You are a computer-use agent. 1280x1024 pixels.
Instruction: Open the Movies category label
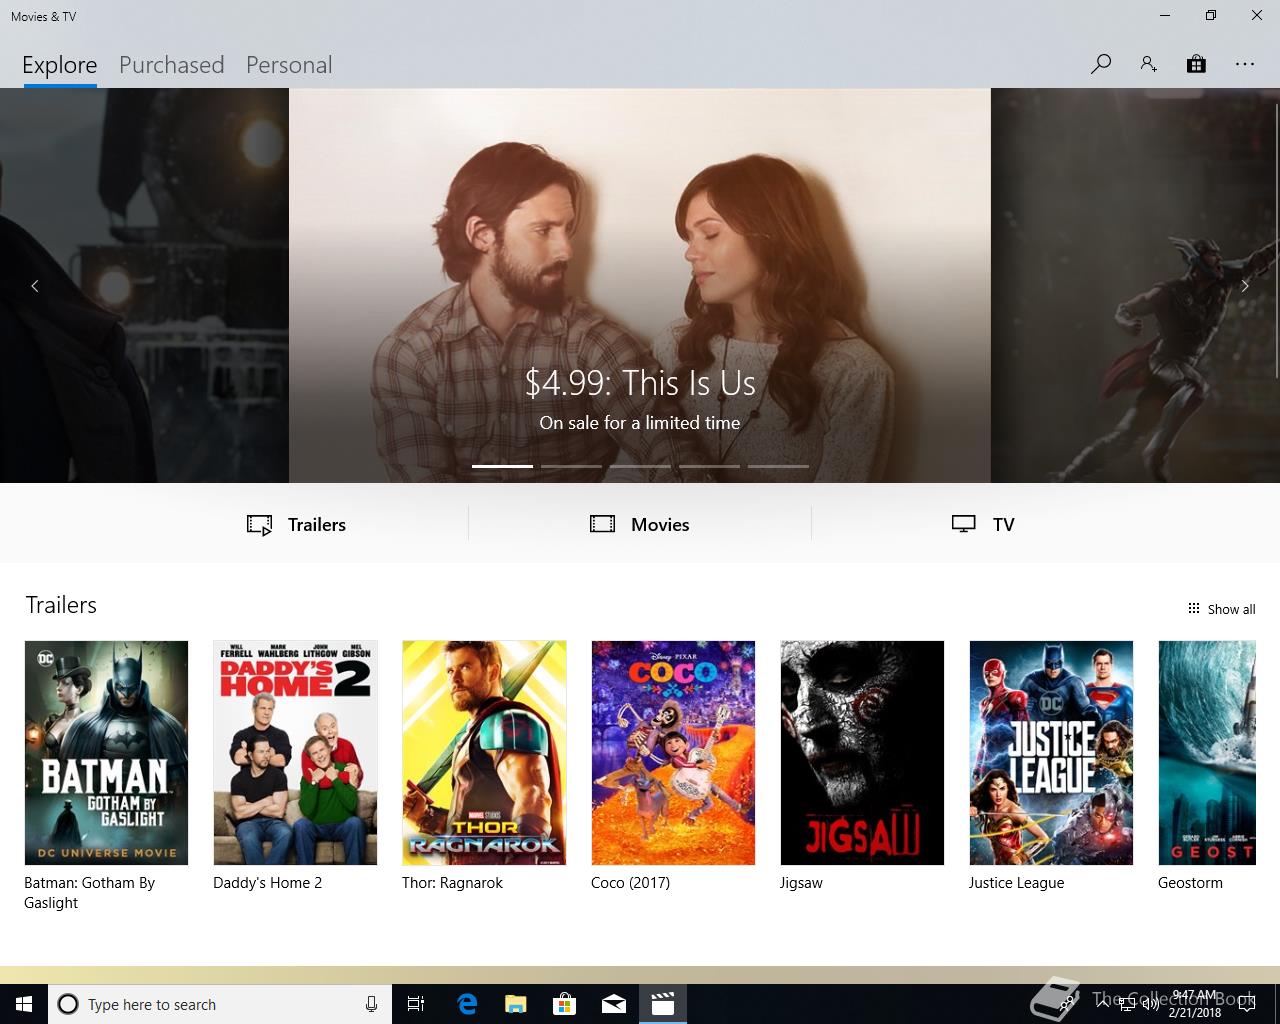pos(660,525)
